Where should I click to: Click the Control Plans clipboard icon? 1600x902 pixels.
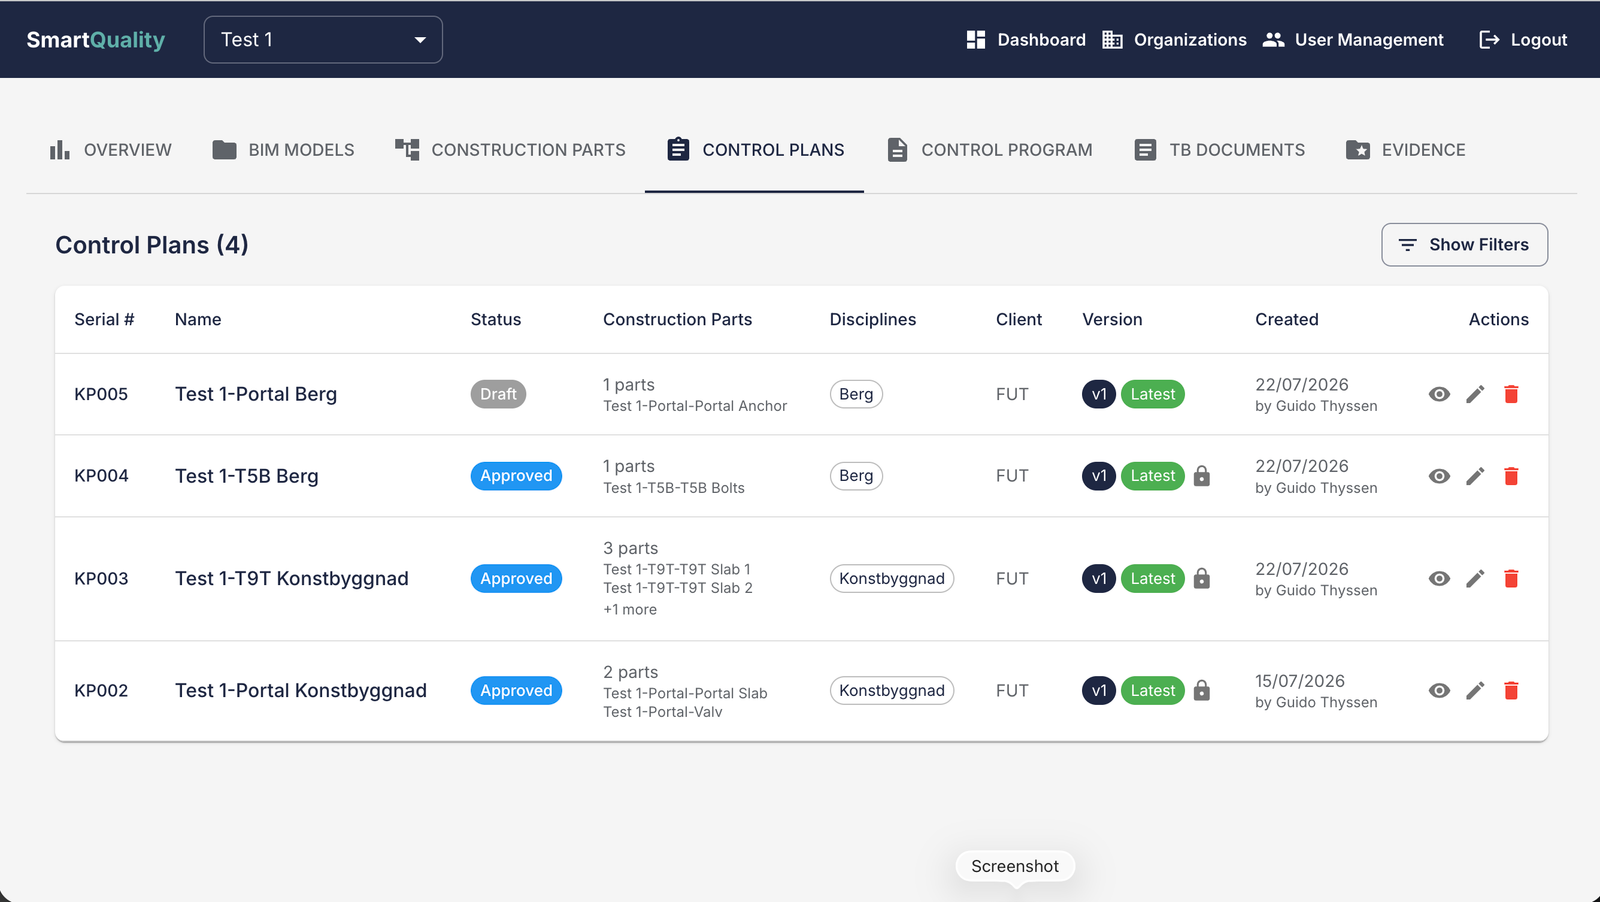coord(678,149)
